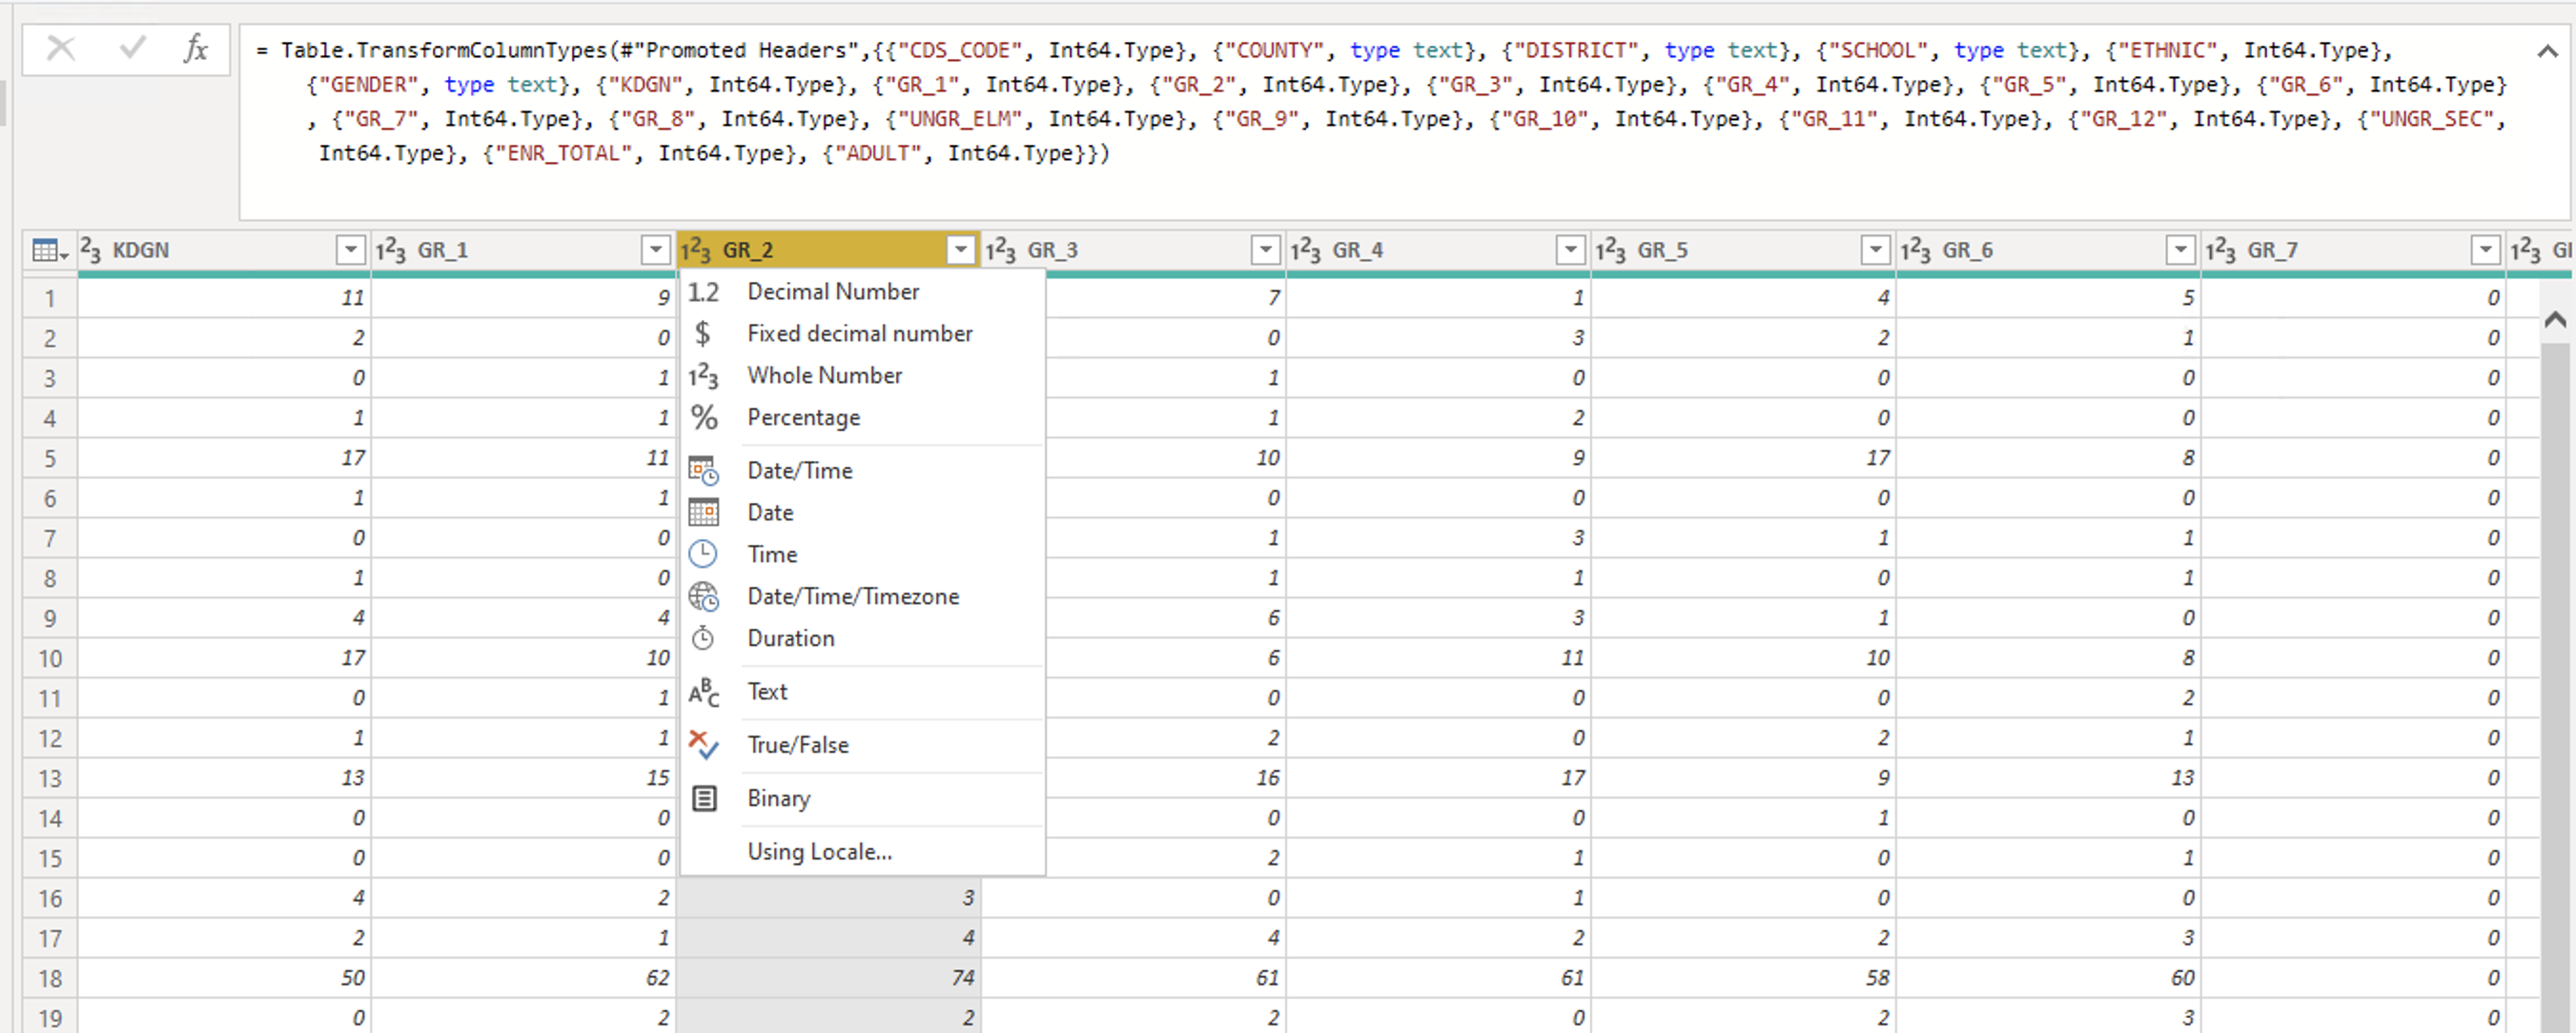Select the Date/Time/Timezone type option
Viewport: 2576px width, 1033px height.
852,596
